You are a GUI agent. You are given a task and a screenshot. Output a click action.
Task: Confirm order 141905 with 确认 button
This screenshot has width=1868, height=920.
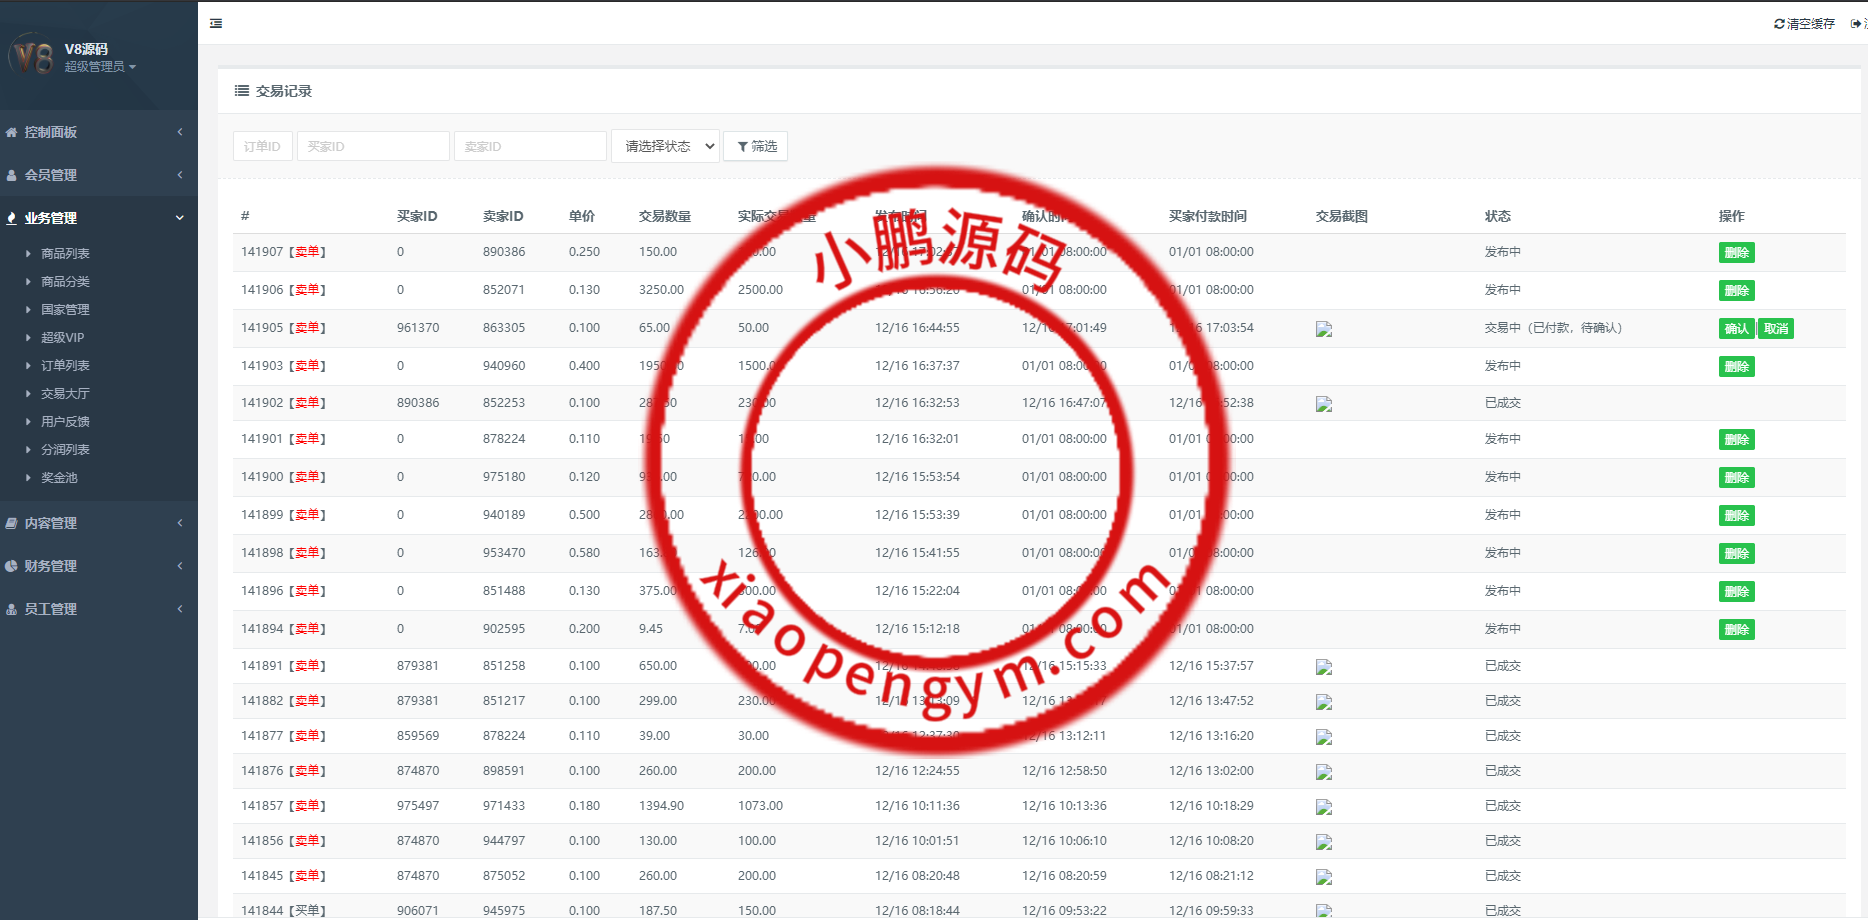1736,329
